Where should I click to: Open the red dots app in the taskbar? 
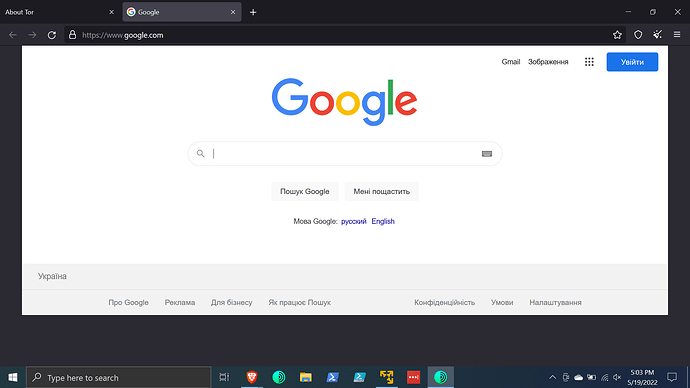pyautogui.click(x=413, y=377)
